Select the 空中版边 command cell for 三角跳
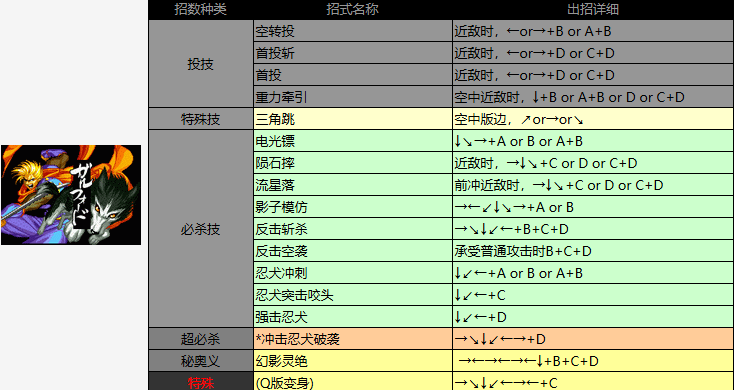 [593, 119]
